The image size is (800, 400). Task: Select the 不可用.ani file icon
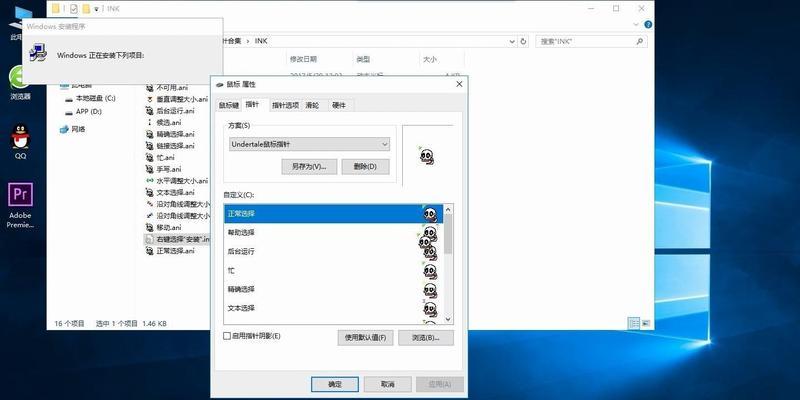149,87
